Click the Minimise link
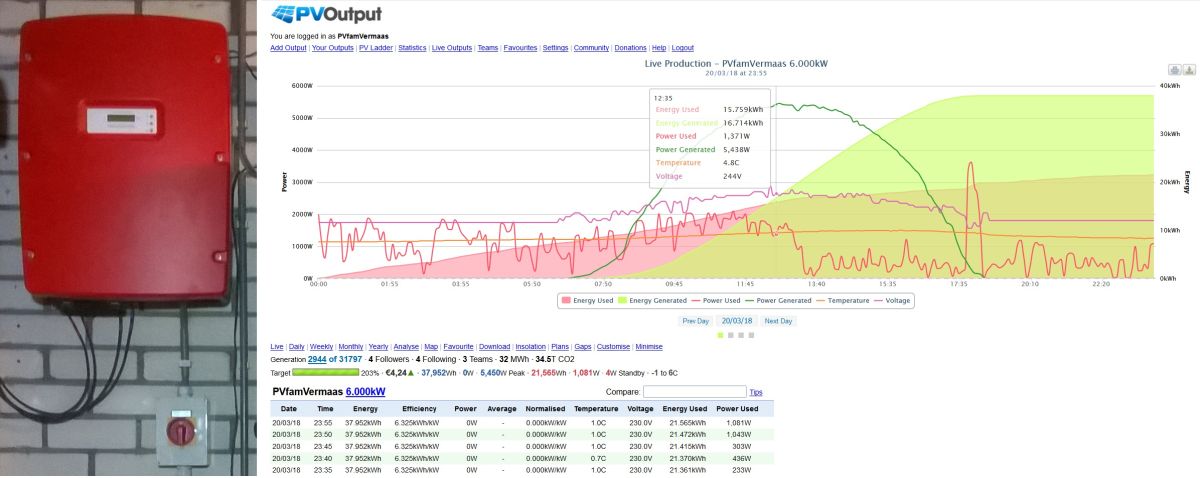1200x478 pixels. point(649,347)
